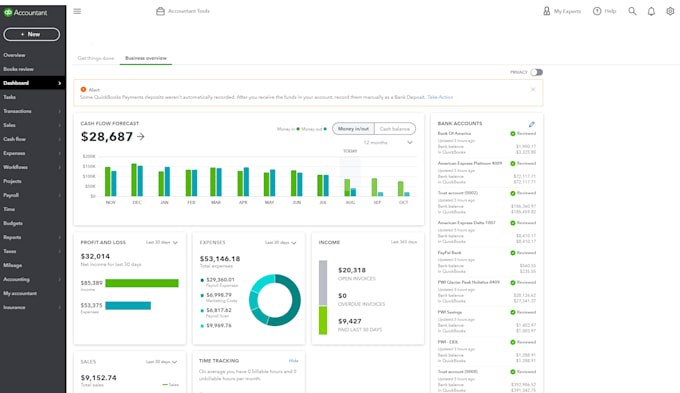Click the Reviewed checkmark for PWI Savings
680x393 pixels.
(513, 312)
